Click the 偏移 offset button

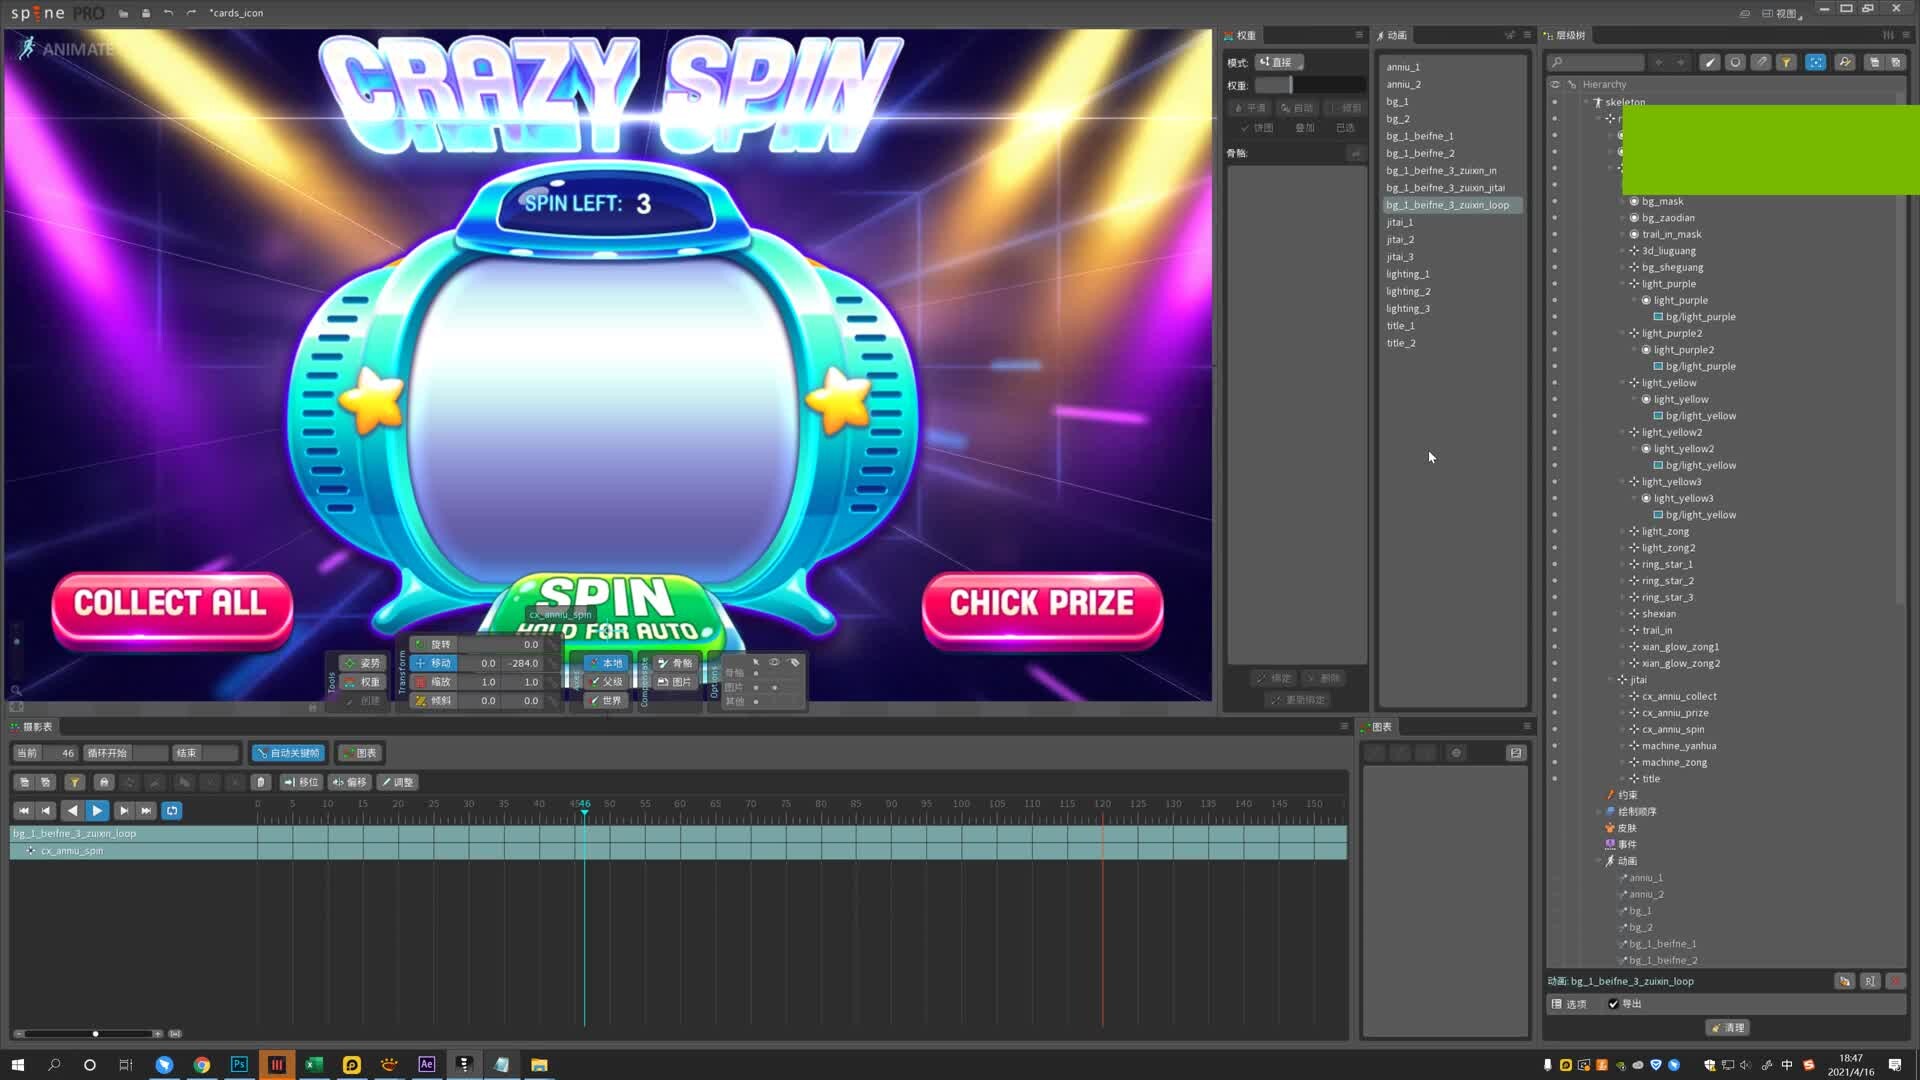(350, 783)
